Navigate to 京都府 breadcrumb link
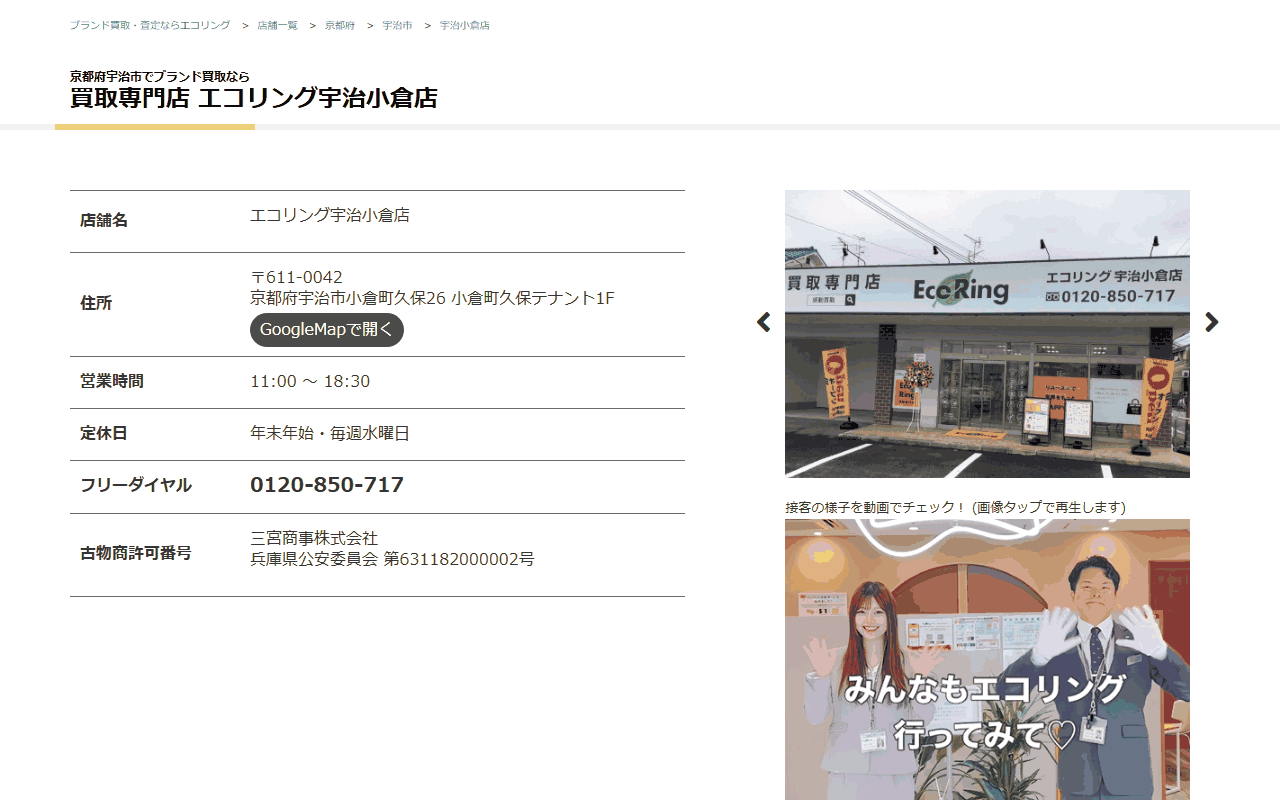 pos(340,25)
